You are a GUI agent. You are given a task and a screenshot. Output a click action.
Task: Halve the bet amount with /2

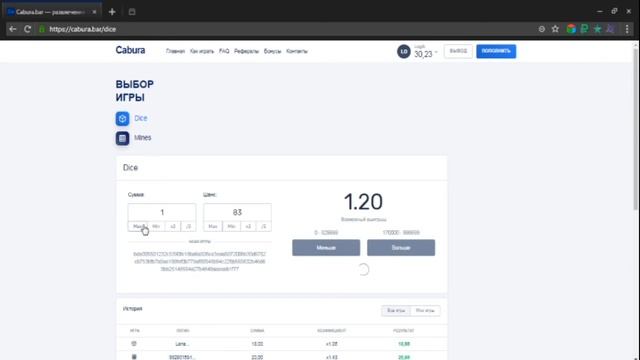coord(188,227)
